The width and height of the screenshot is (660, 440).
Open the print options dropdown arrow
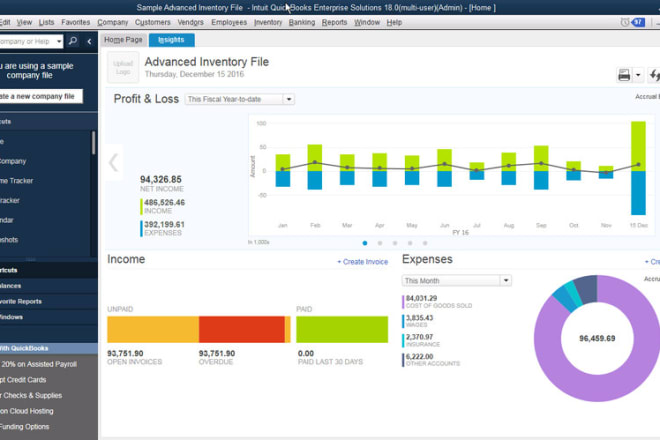click(x=638, y=75)
